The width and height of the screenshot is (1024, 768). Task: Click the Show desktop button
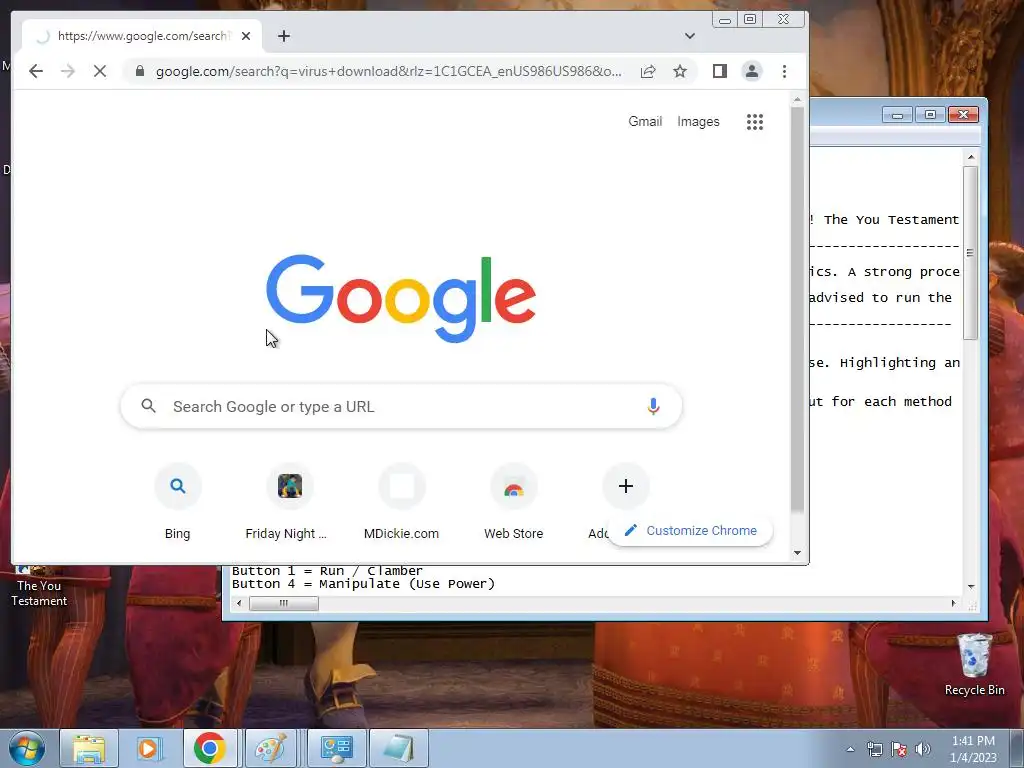point(1017,748)
